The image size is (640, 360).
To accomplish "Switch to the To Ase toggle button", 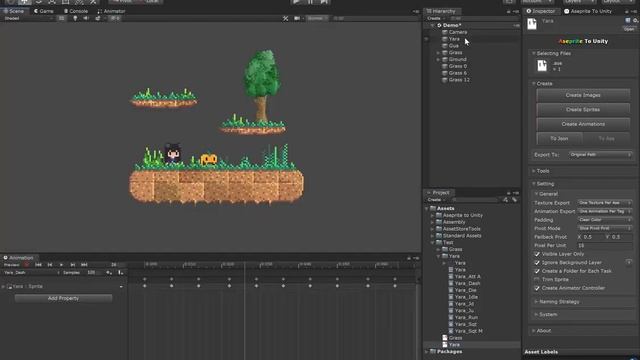I will [607, 139].
